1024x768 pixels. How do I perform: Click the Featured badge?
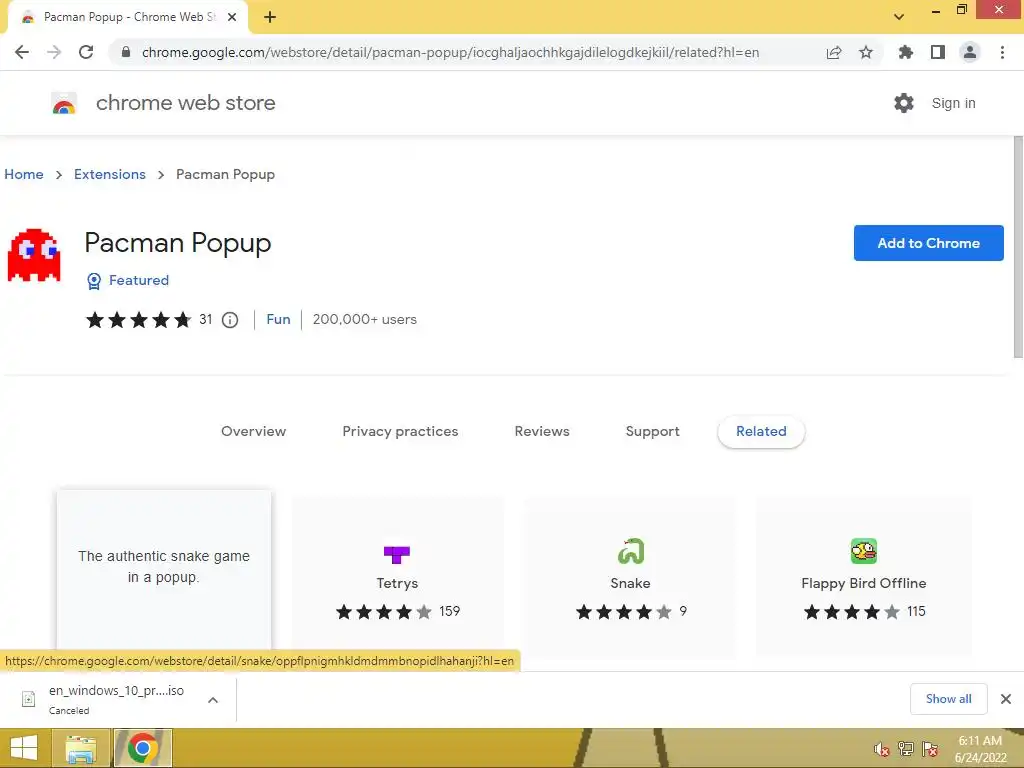[x=128, y=281]
